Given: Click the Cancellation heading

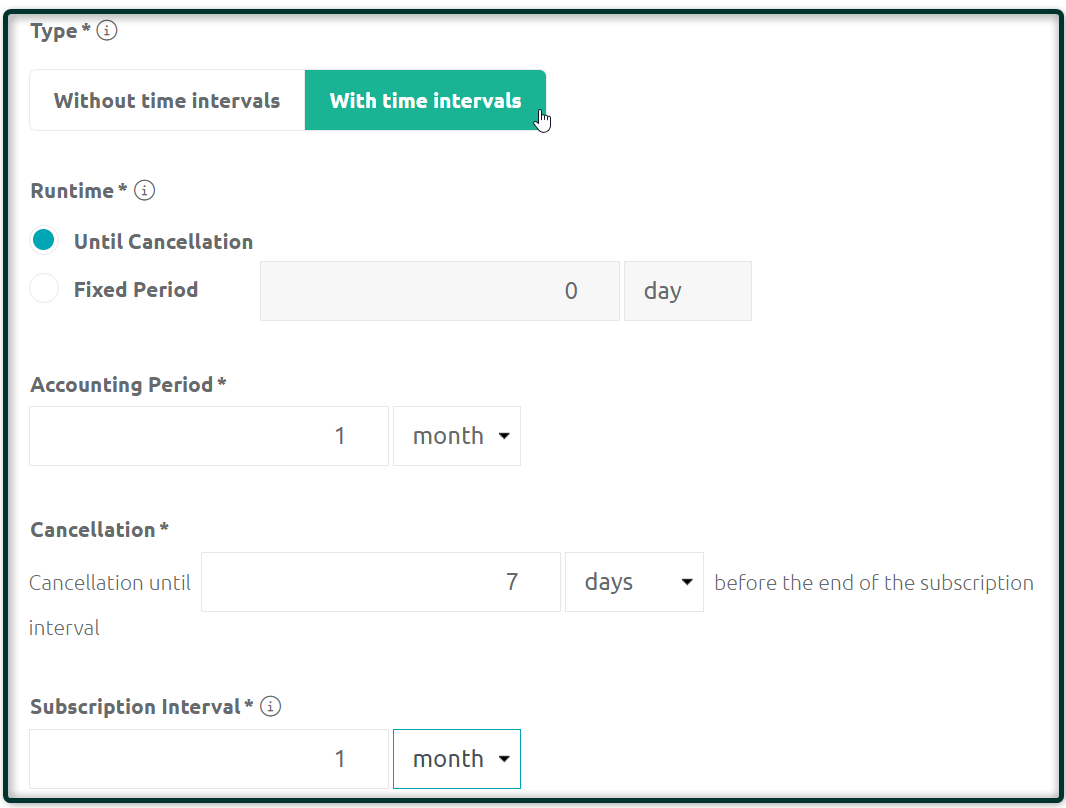Looking at the screenshot, I should click(x=99, y=529).
